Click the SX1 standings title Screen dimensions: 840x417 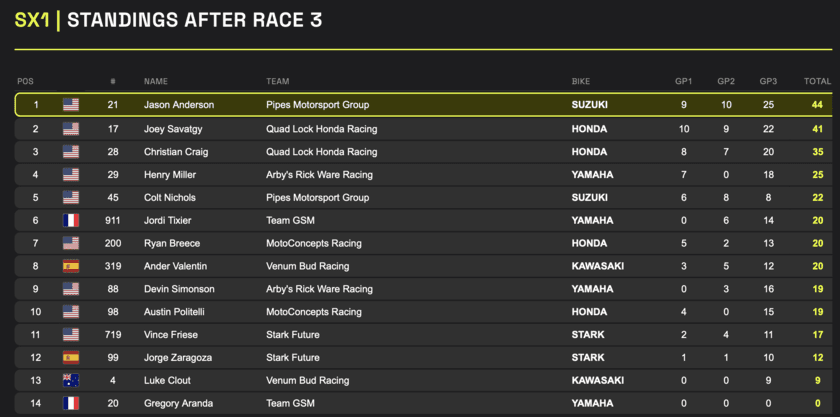169,21
